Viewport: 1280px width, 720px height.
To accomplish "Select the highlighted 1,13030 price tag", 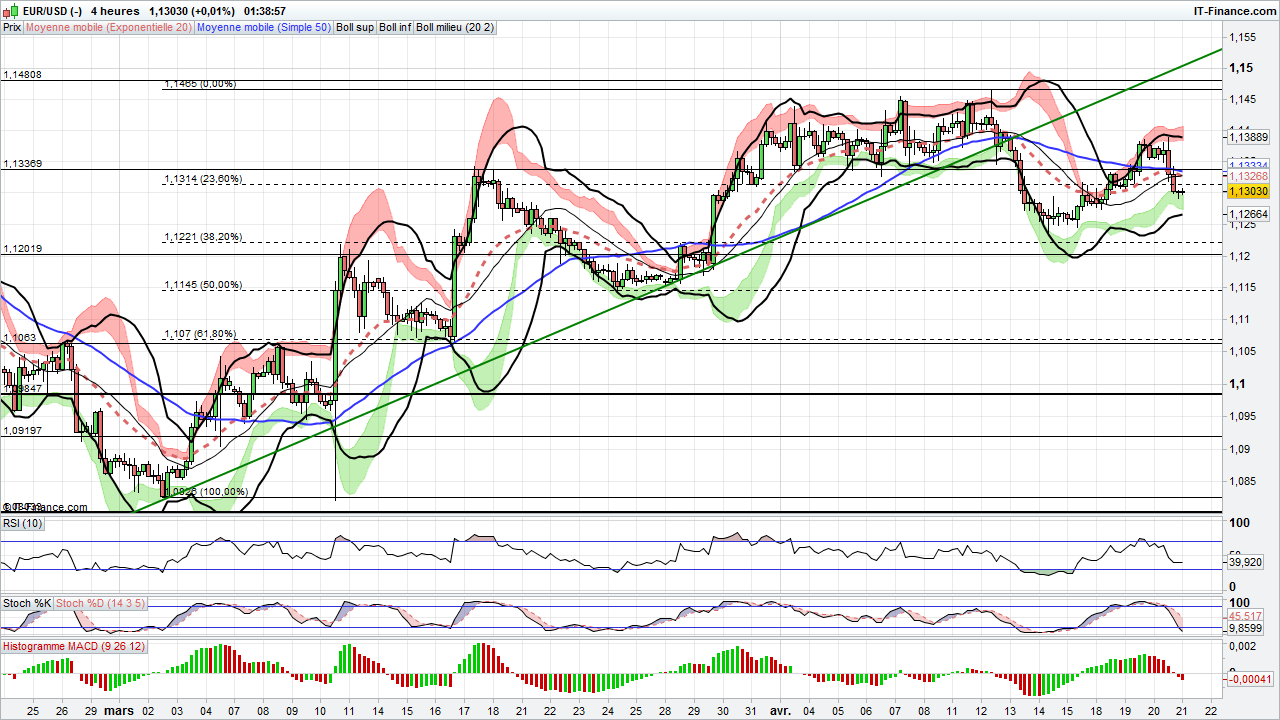I will tap(1247, 190).
